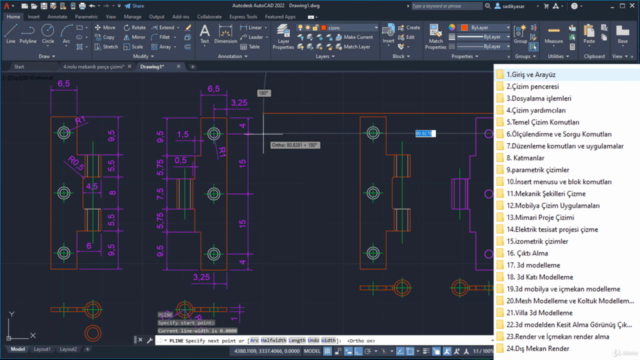Toggle cizim layer on/off lightbulb
The image size is (640, 360).
pyautogui.click(x=300, y=27)
